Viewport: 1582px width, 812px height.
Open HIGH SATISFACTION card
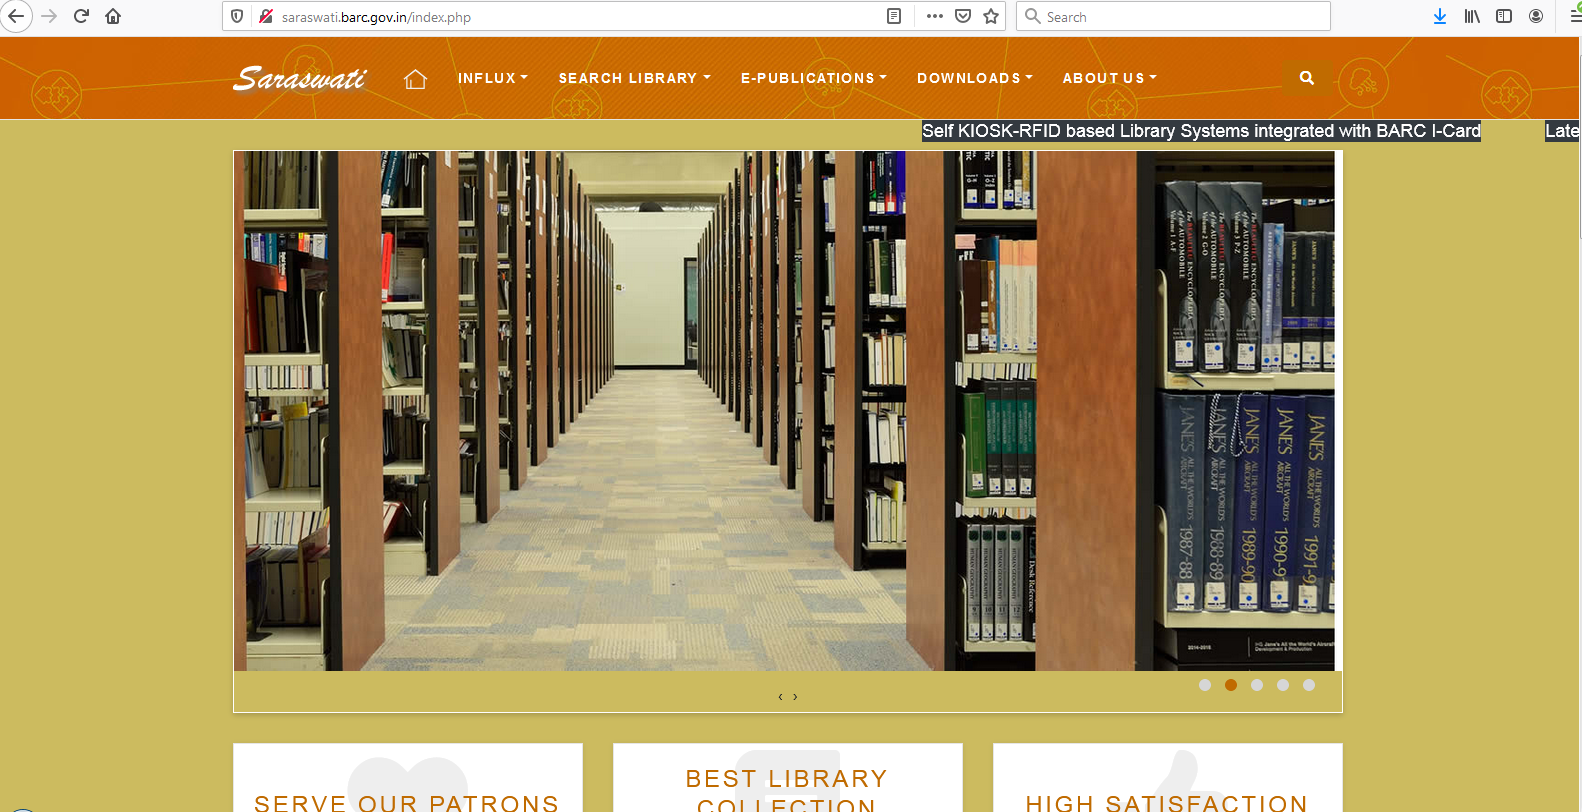point(1168,778)
